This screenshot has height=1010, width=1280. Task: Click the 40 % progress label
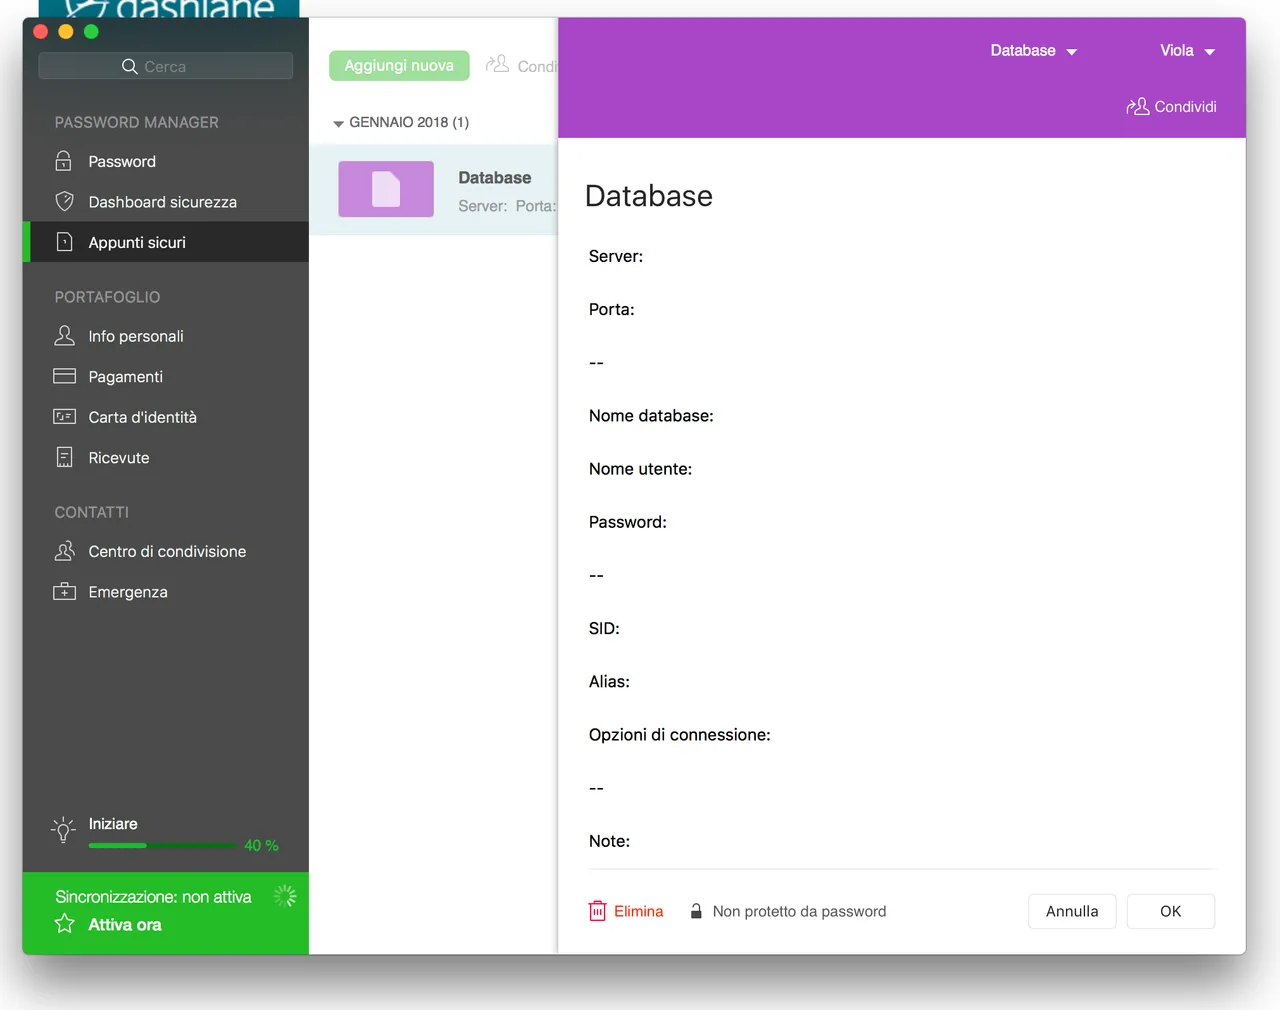261,845
